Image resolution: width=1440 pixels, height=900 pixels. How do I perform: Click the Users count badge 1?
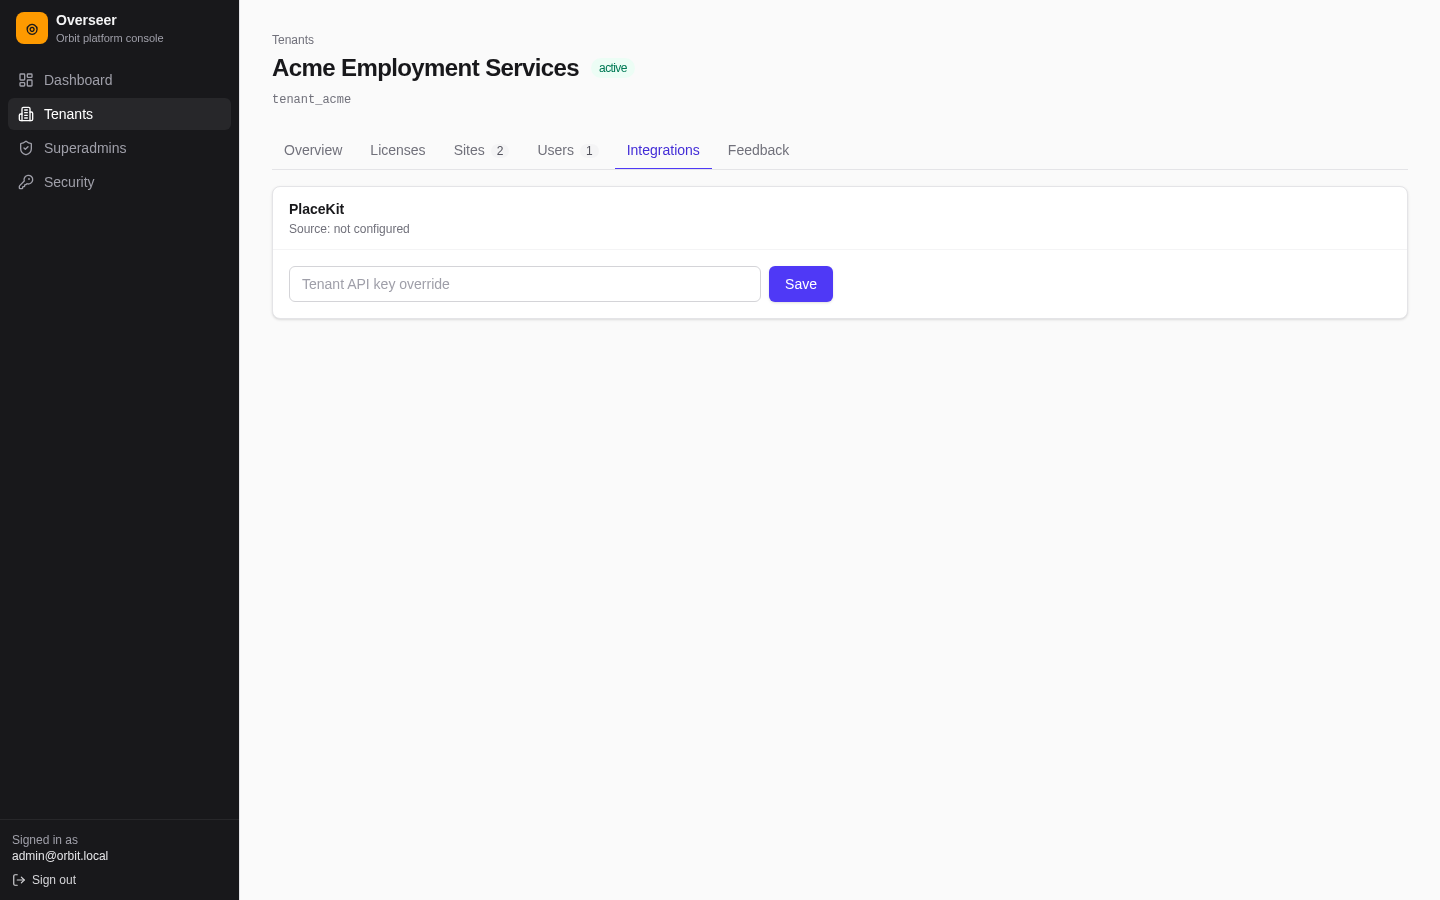(589, 151)
